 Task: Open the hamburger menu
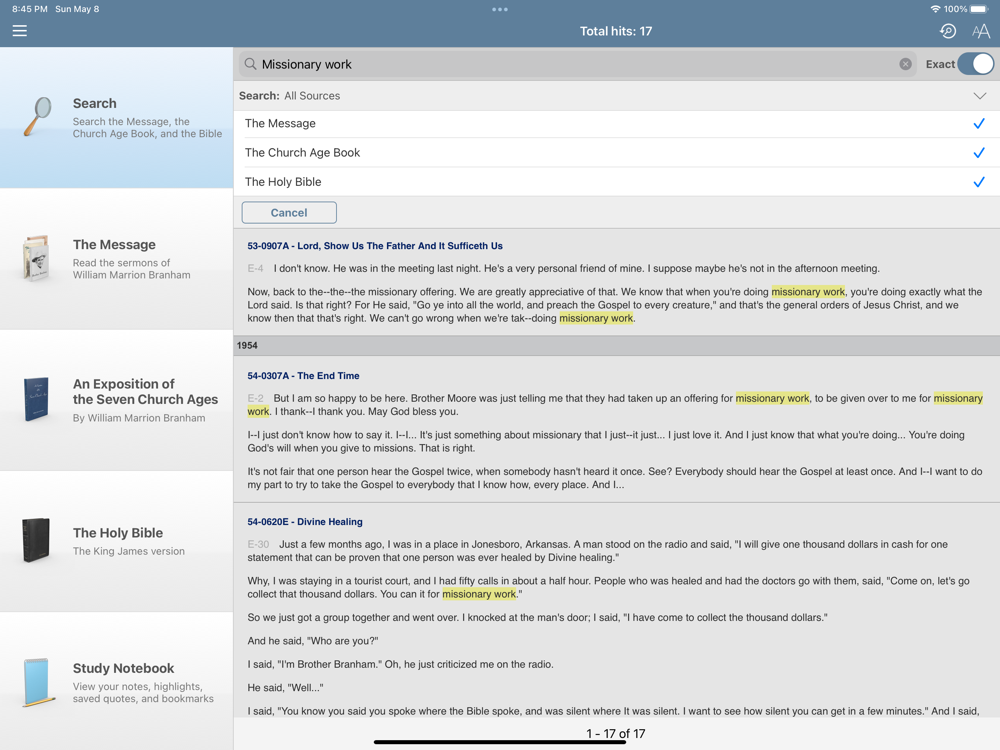(20, 31)
